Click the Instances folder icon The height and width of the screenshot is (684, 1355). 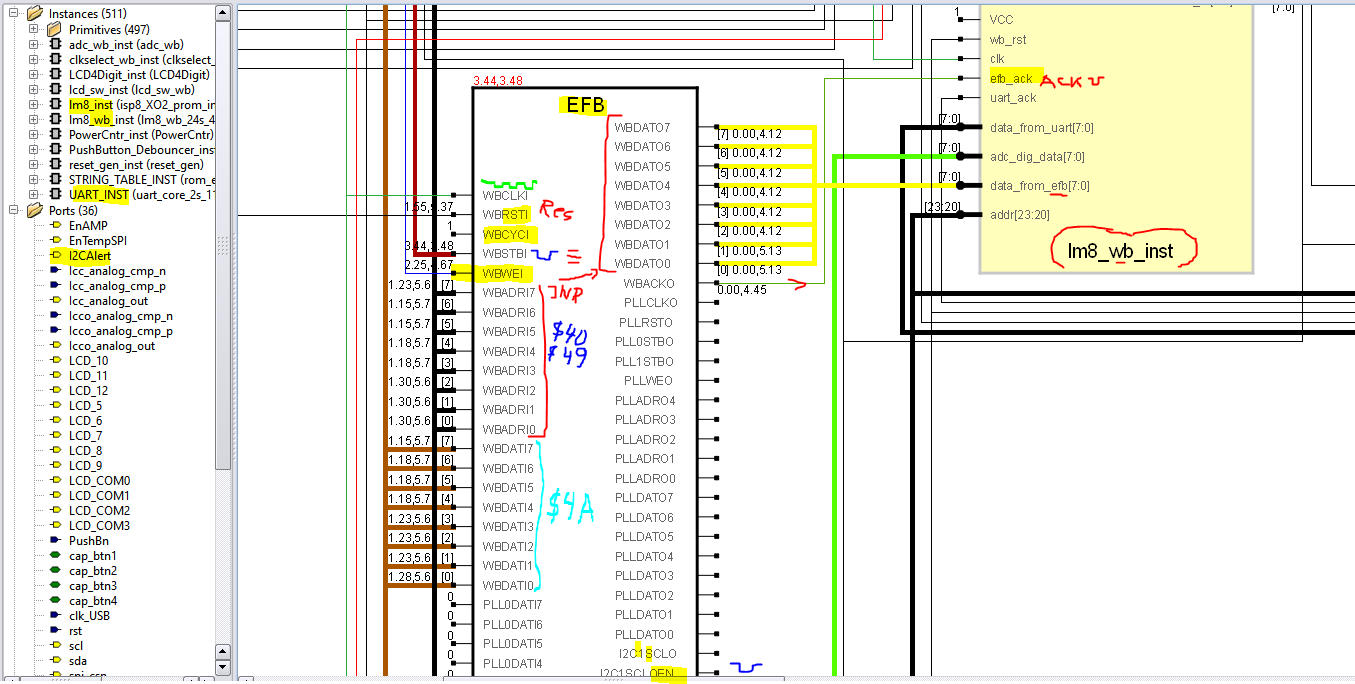(35, 14)
